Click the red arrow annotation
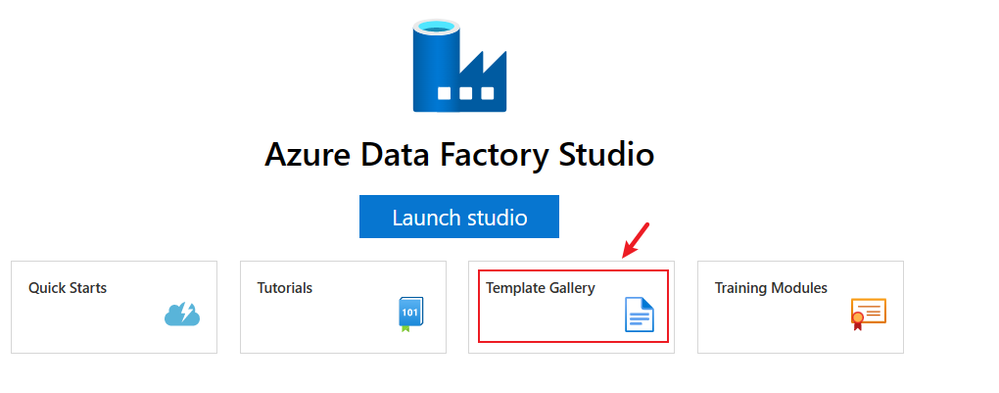This screenshot has width=999, height=393. [x=635, y=240]
